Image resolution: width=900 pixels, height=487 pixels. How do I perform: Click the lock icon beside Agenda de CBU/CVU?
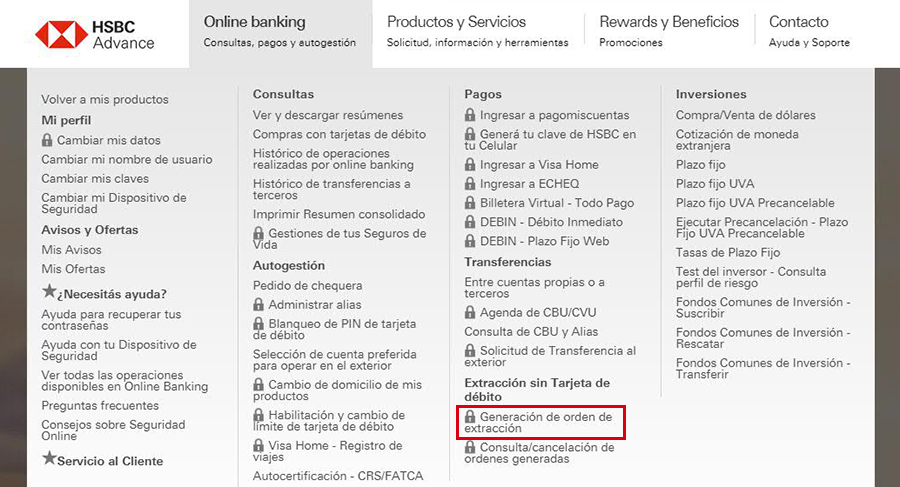point(470,312)
